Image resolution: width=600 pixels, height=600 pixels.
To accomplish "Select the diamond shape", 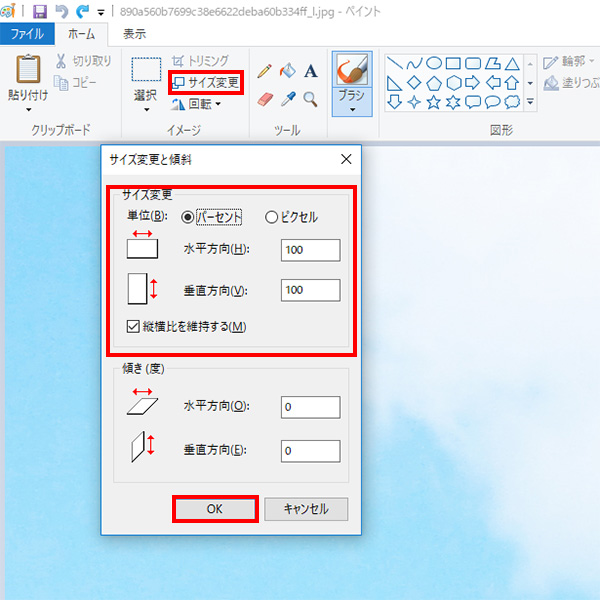I will (414, 82).
